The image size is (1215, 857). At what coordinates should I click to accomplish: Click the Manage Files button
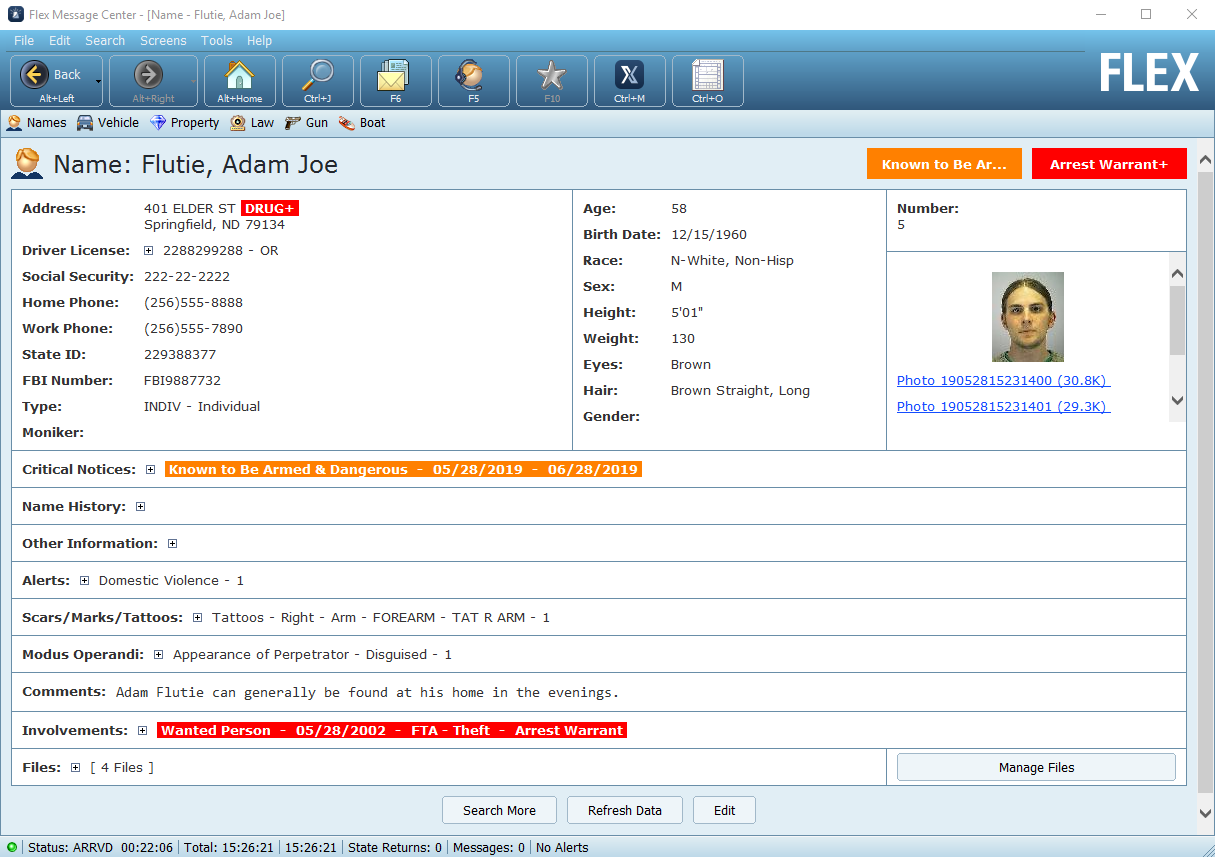[1036, 768]
